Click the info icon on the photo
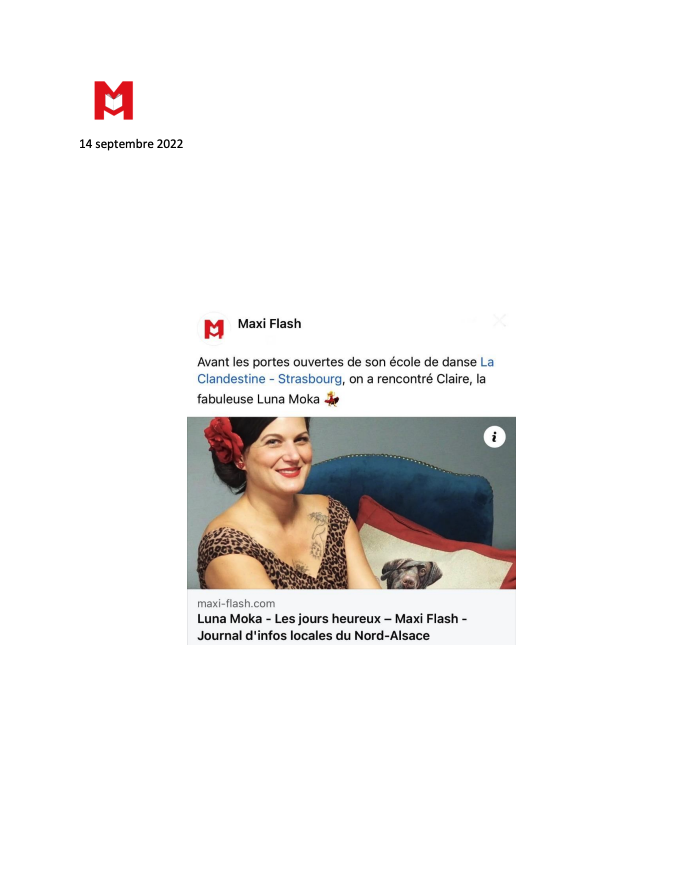 point(494,437)
